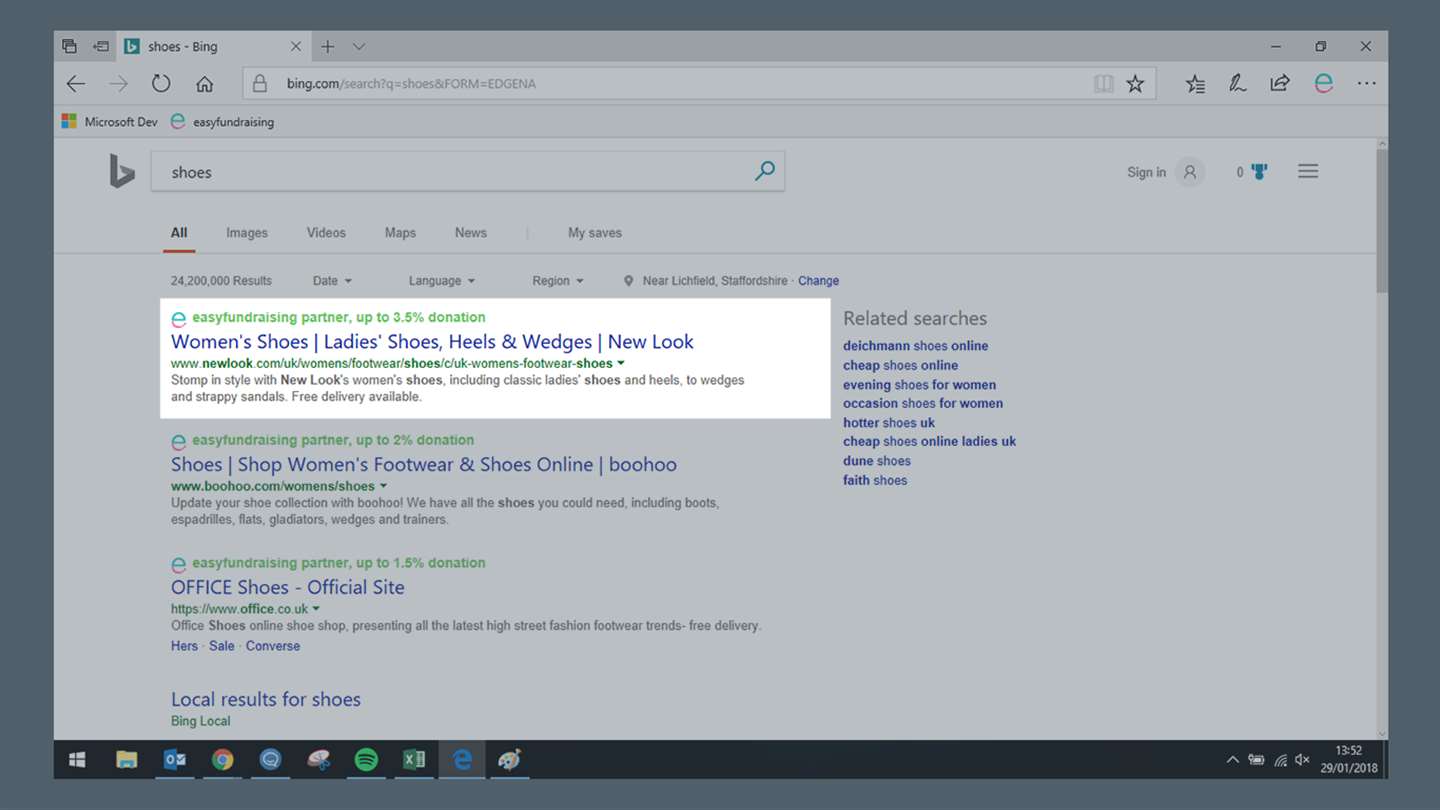The image size is (1440, 810).
Task: Open My saves
Action: pyautogui.click(x=595, y=233)
